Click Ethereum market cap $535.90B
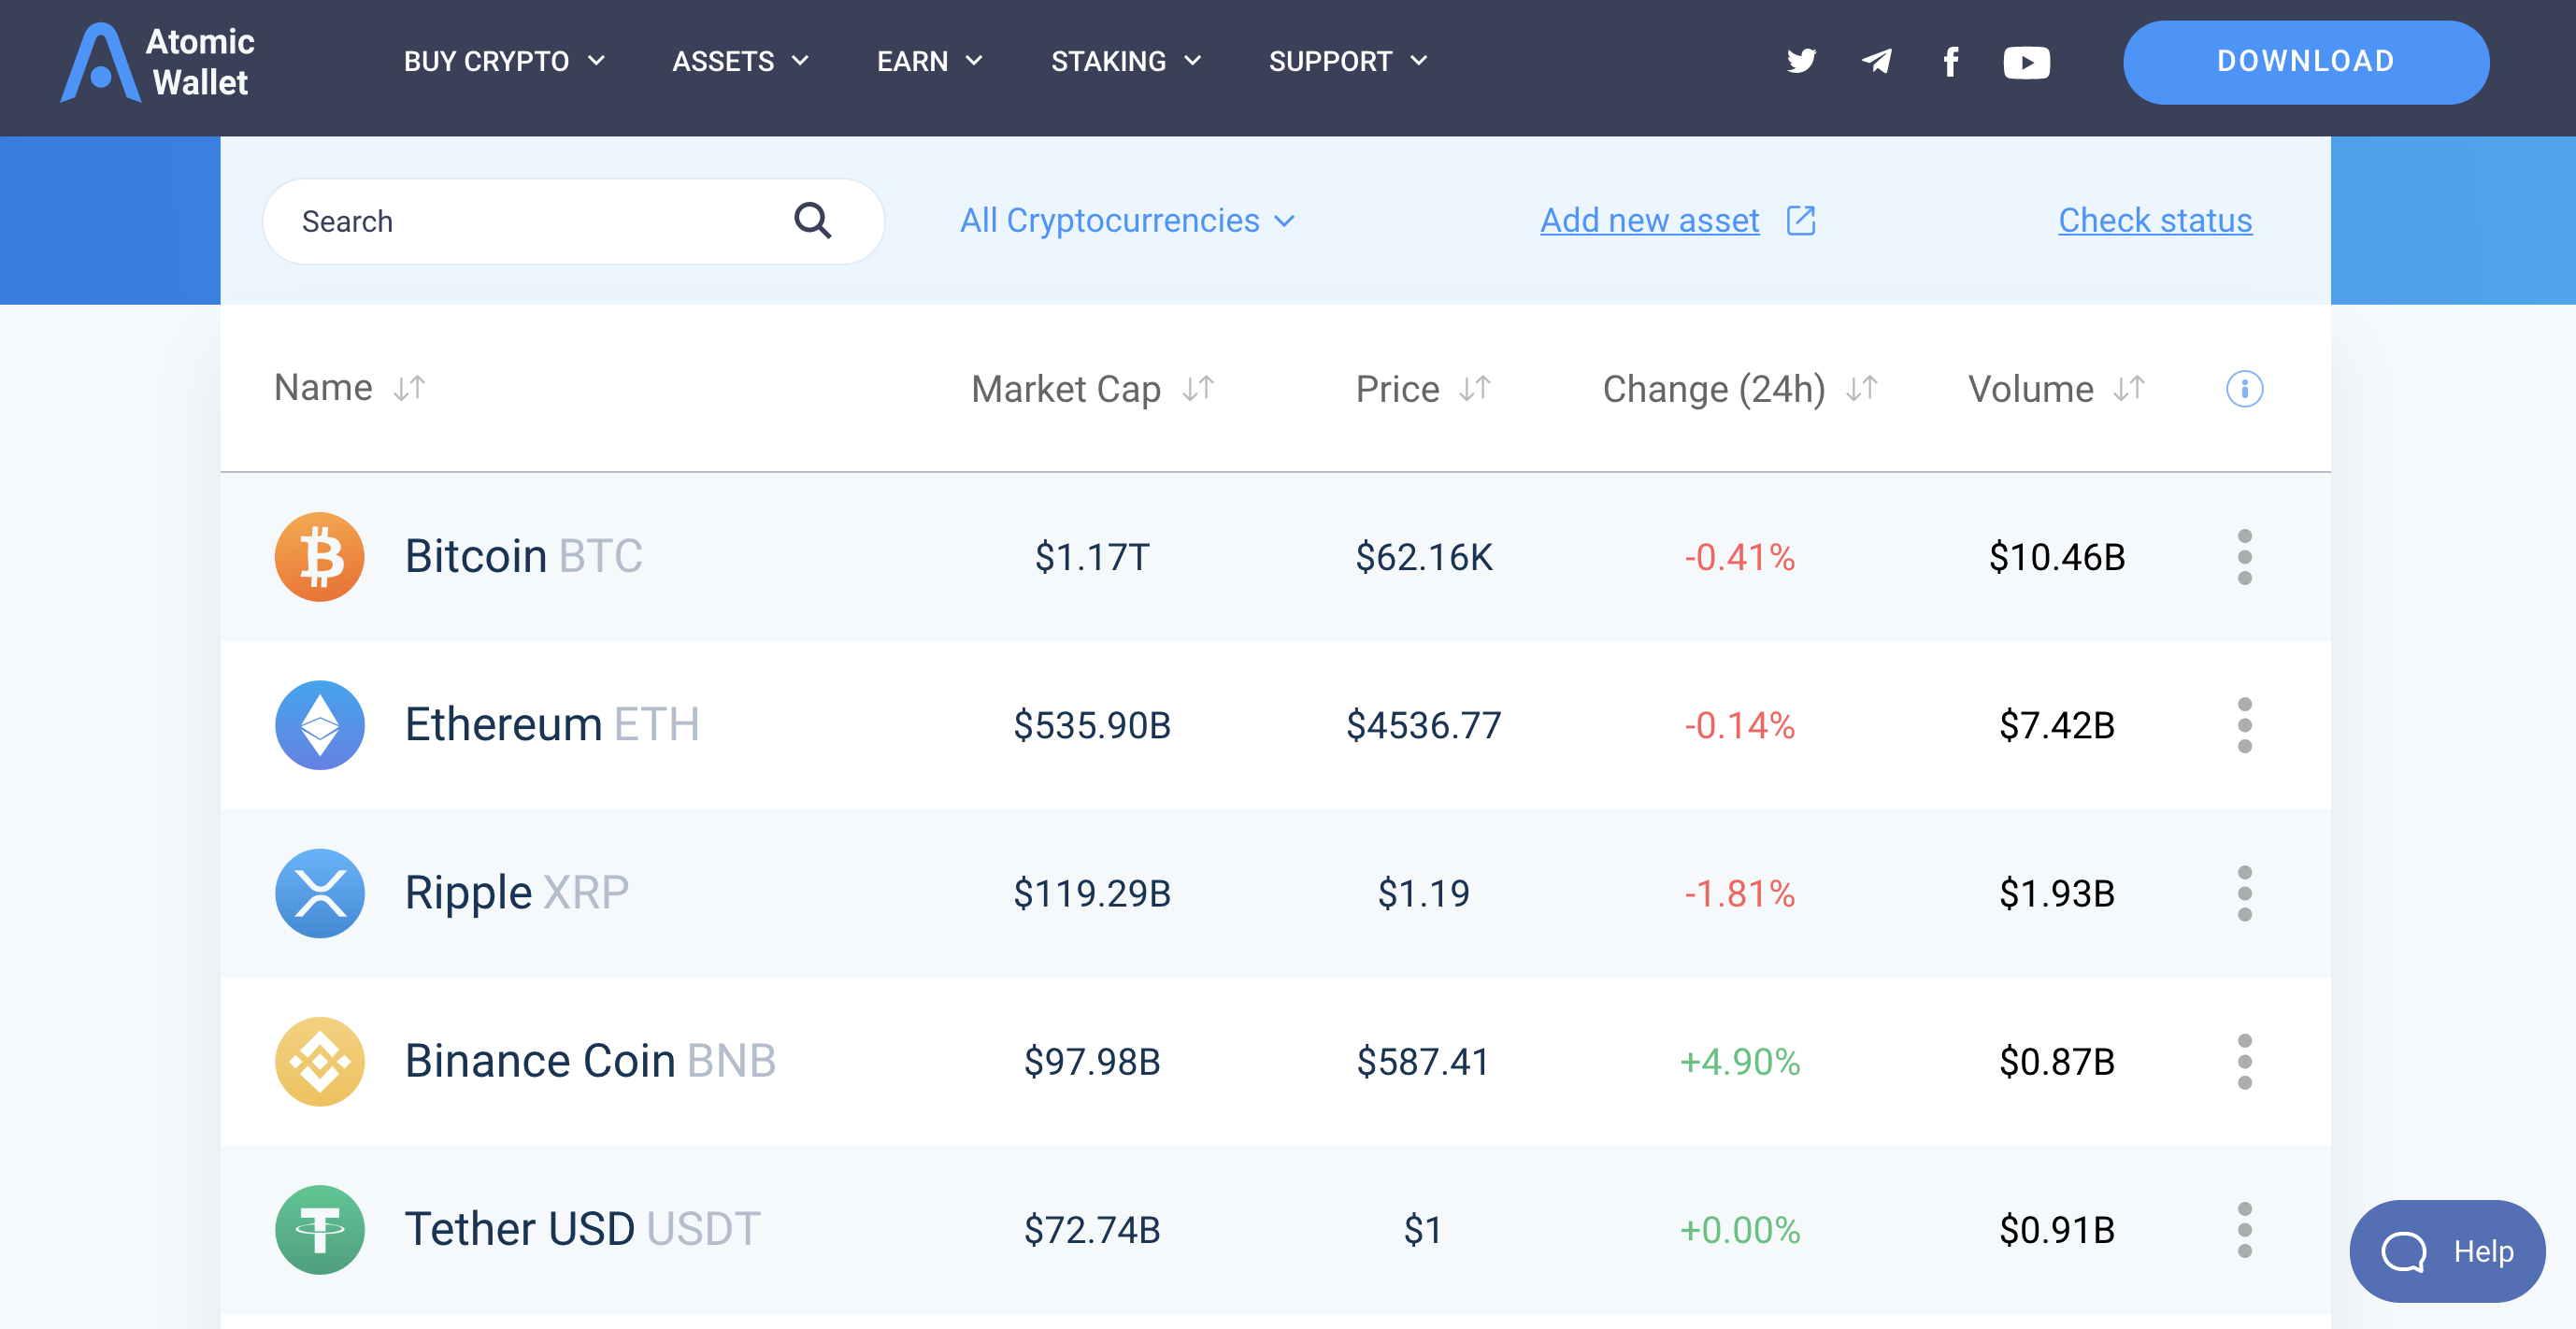 [1092, 724]
